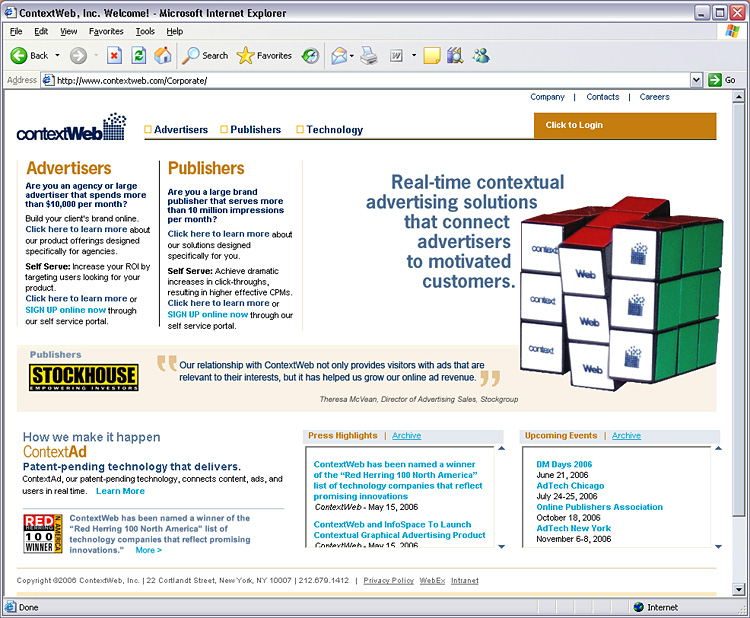750x618 pixels.
Task: Open the Upcoming Events Archive link
Action: click(626, 435)
